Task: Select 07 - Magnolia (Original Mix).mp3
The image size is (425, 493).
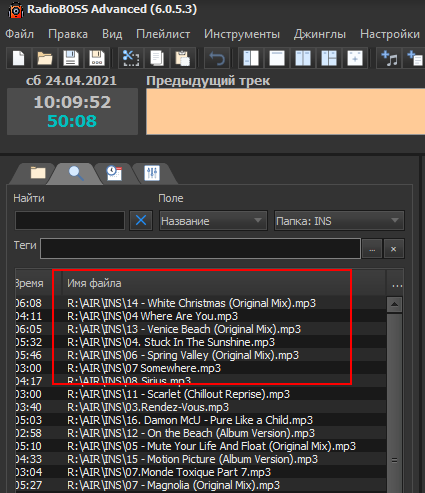Action: pyautogui.click(x=201, y=485)
